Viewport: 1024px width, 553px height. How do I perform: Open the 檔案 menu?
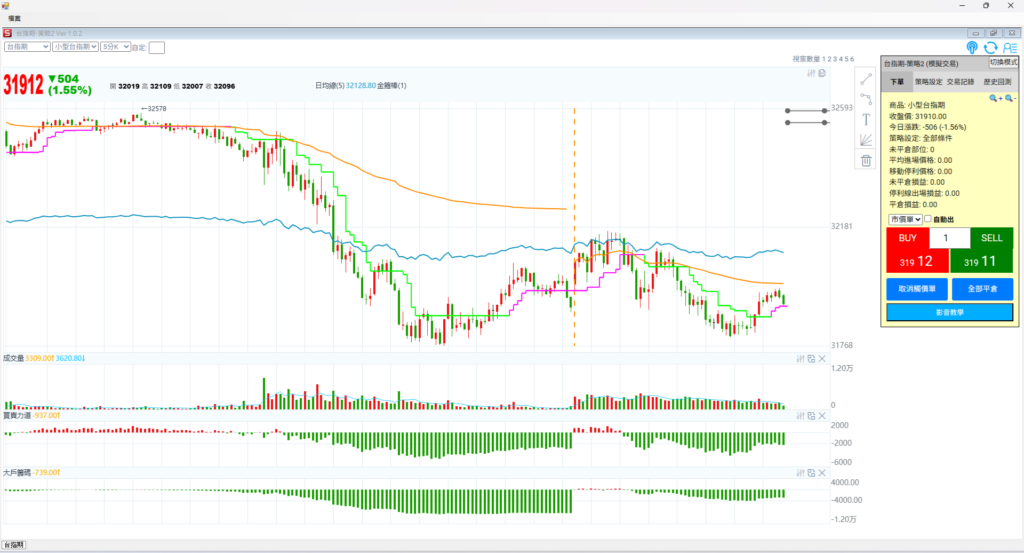tap(15, 19)
